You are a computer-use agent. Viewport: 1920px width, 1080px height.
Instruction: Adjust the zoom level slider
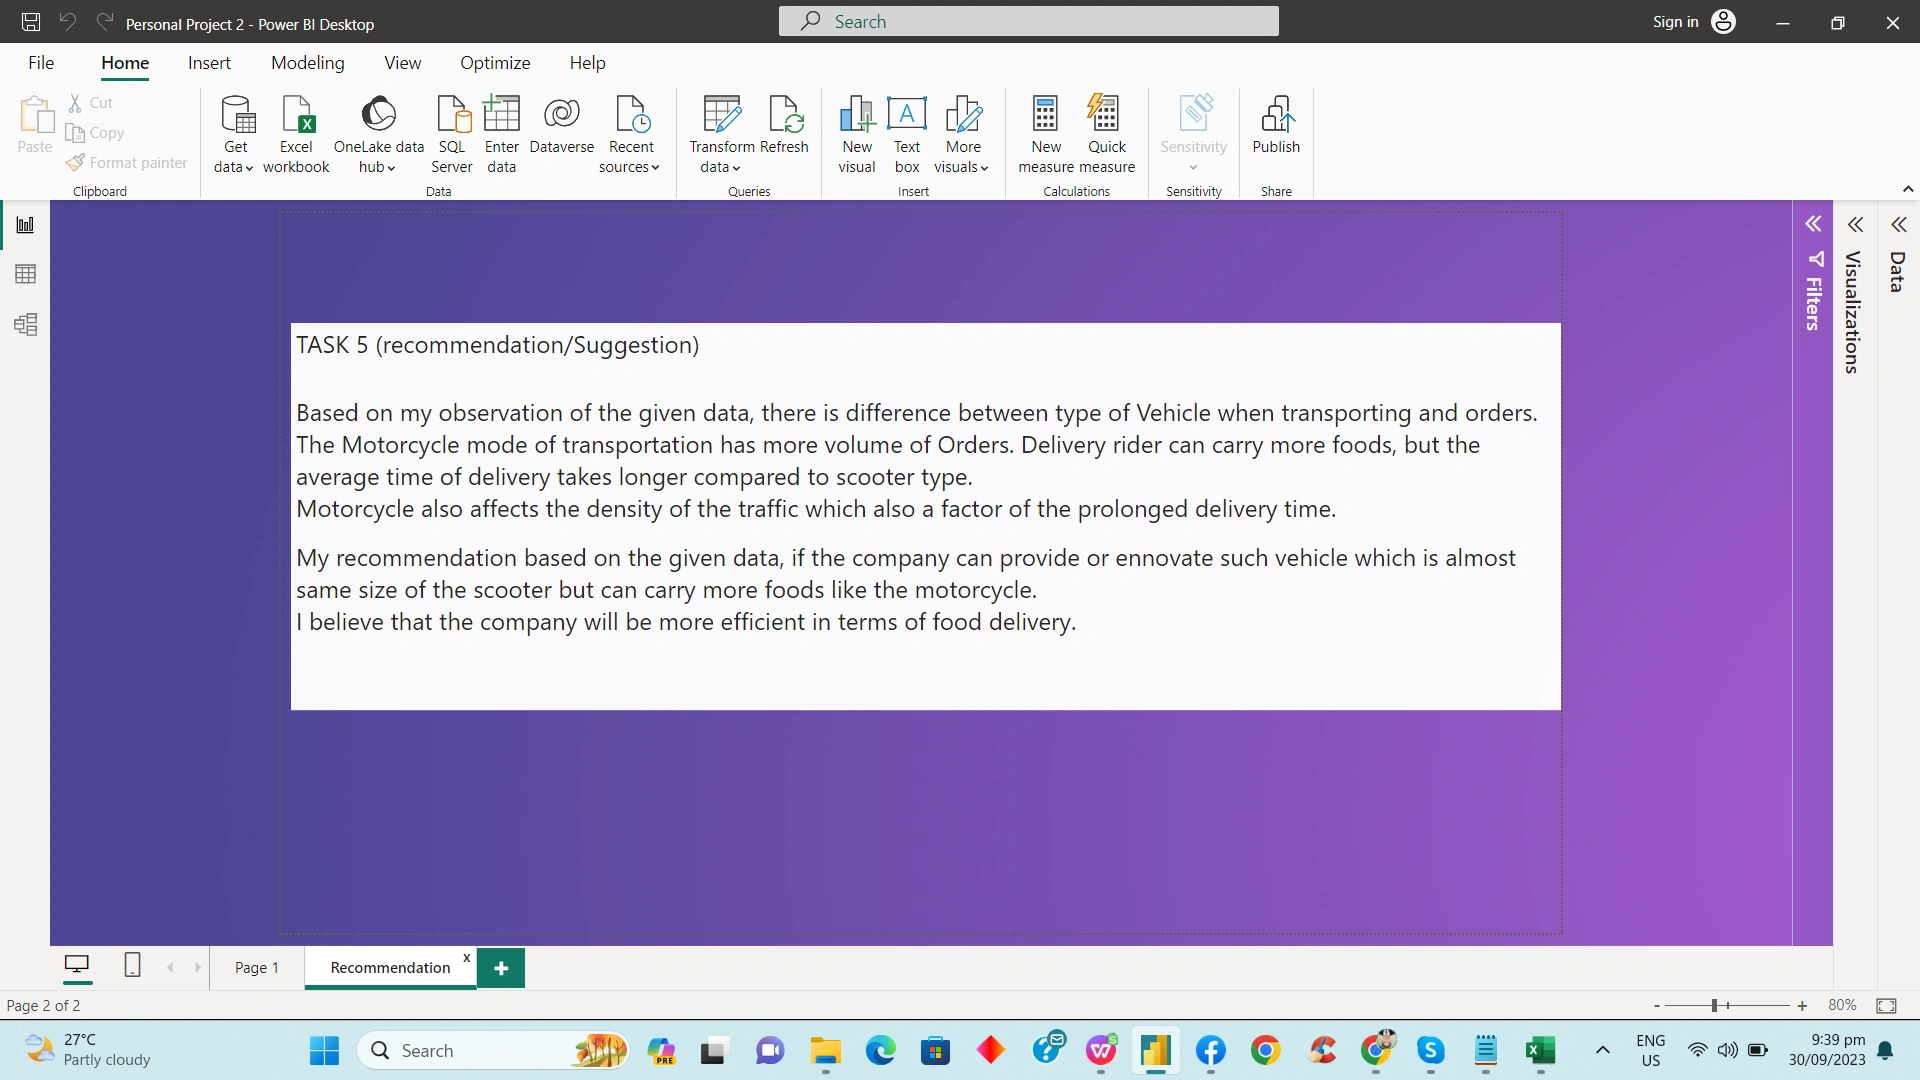[x=1714, y=1006]
